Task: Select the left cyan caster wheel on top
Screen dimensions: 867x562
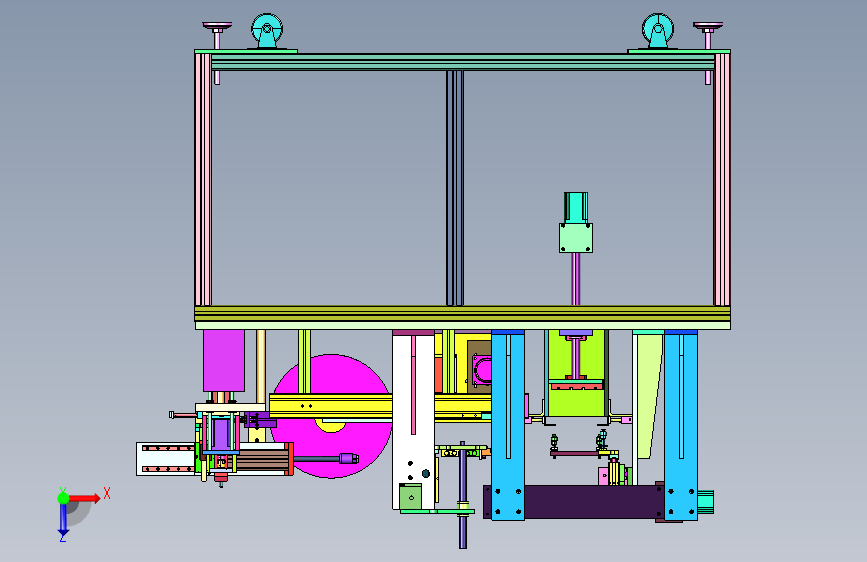Action: tap(267, 30)
